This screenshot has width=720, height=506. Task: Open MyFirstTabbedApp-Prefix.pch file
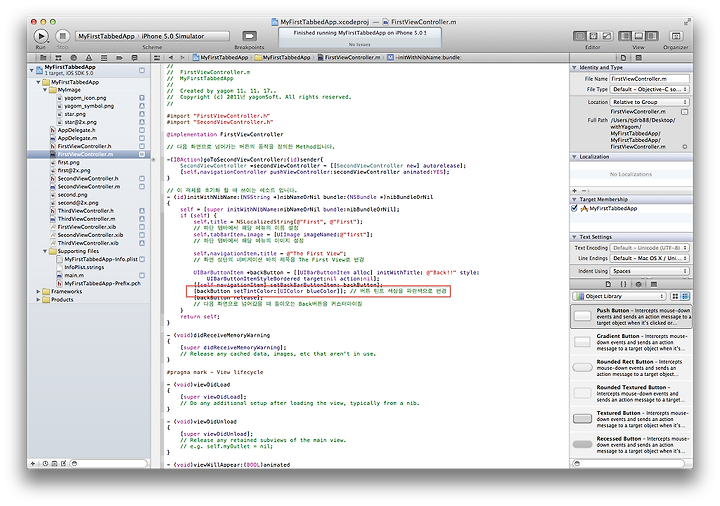click(102, 283)
